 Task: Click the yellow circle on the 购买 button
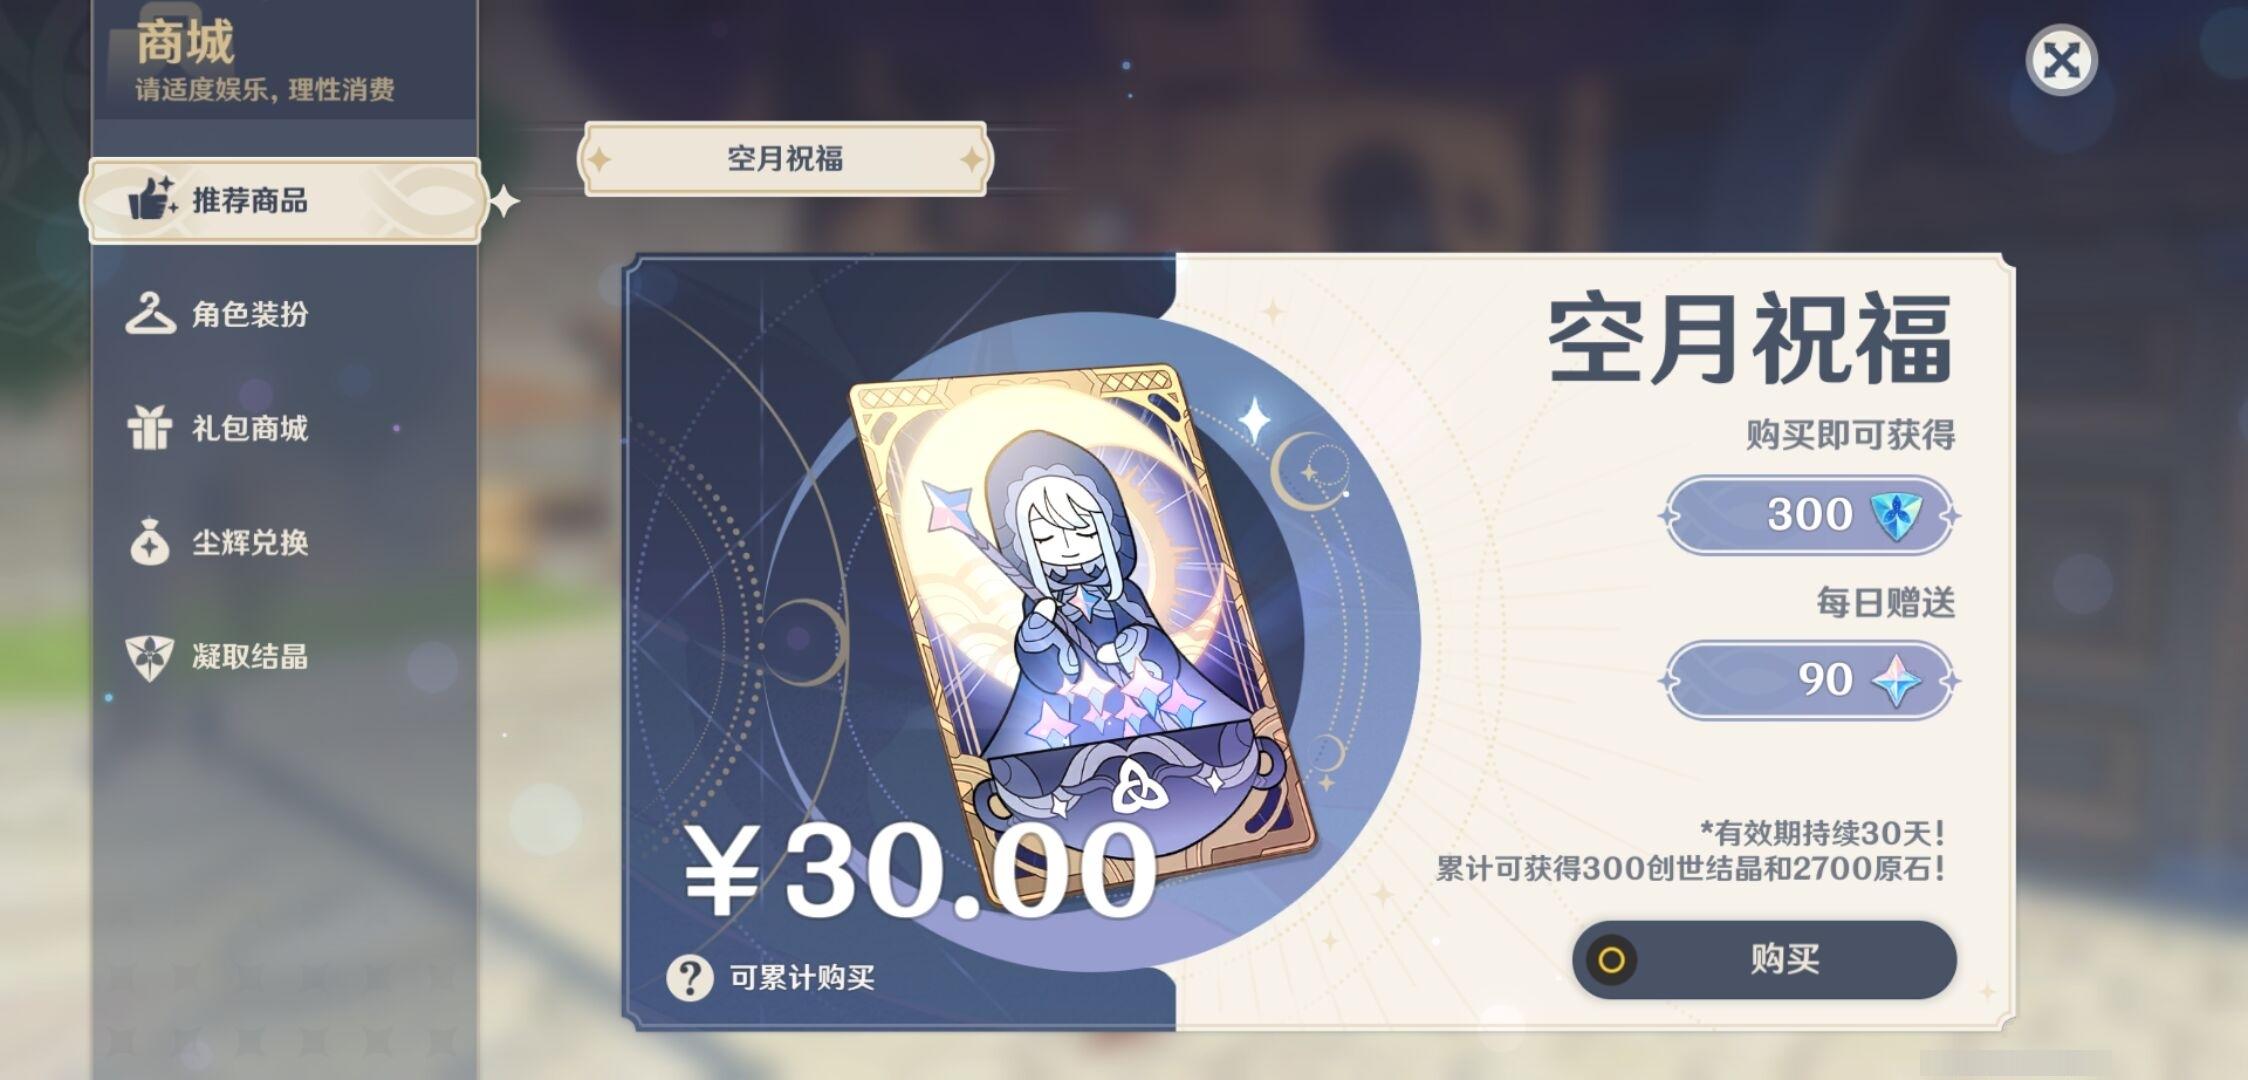pyautogui.click(x=1611, y=960)
